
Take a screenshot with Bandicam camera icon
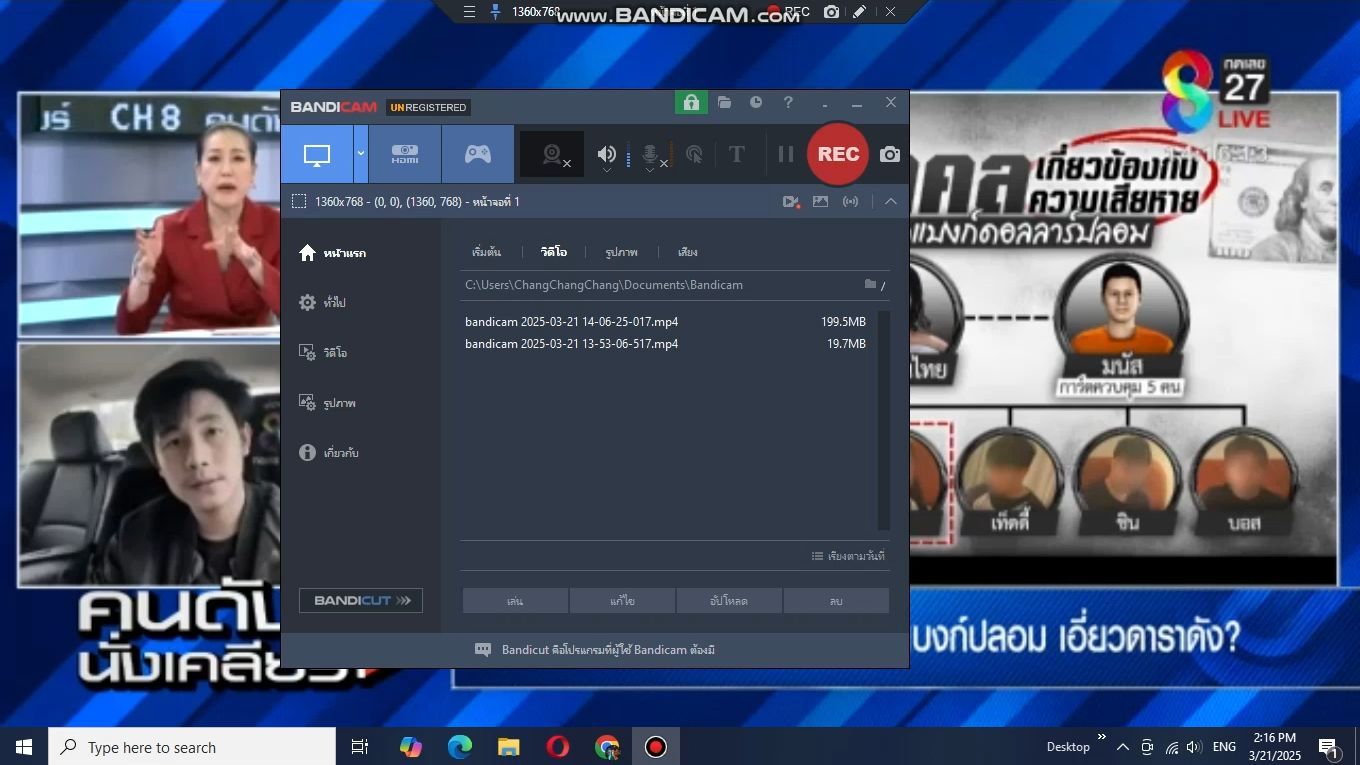tap(890, 154)
